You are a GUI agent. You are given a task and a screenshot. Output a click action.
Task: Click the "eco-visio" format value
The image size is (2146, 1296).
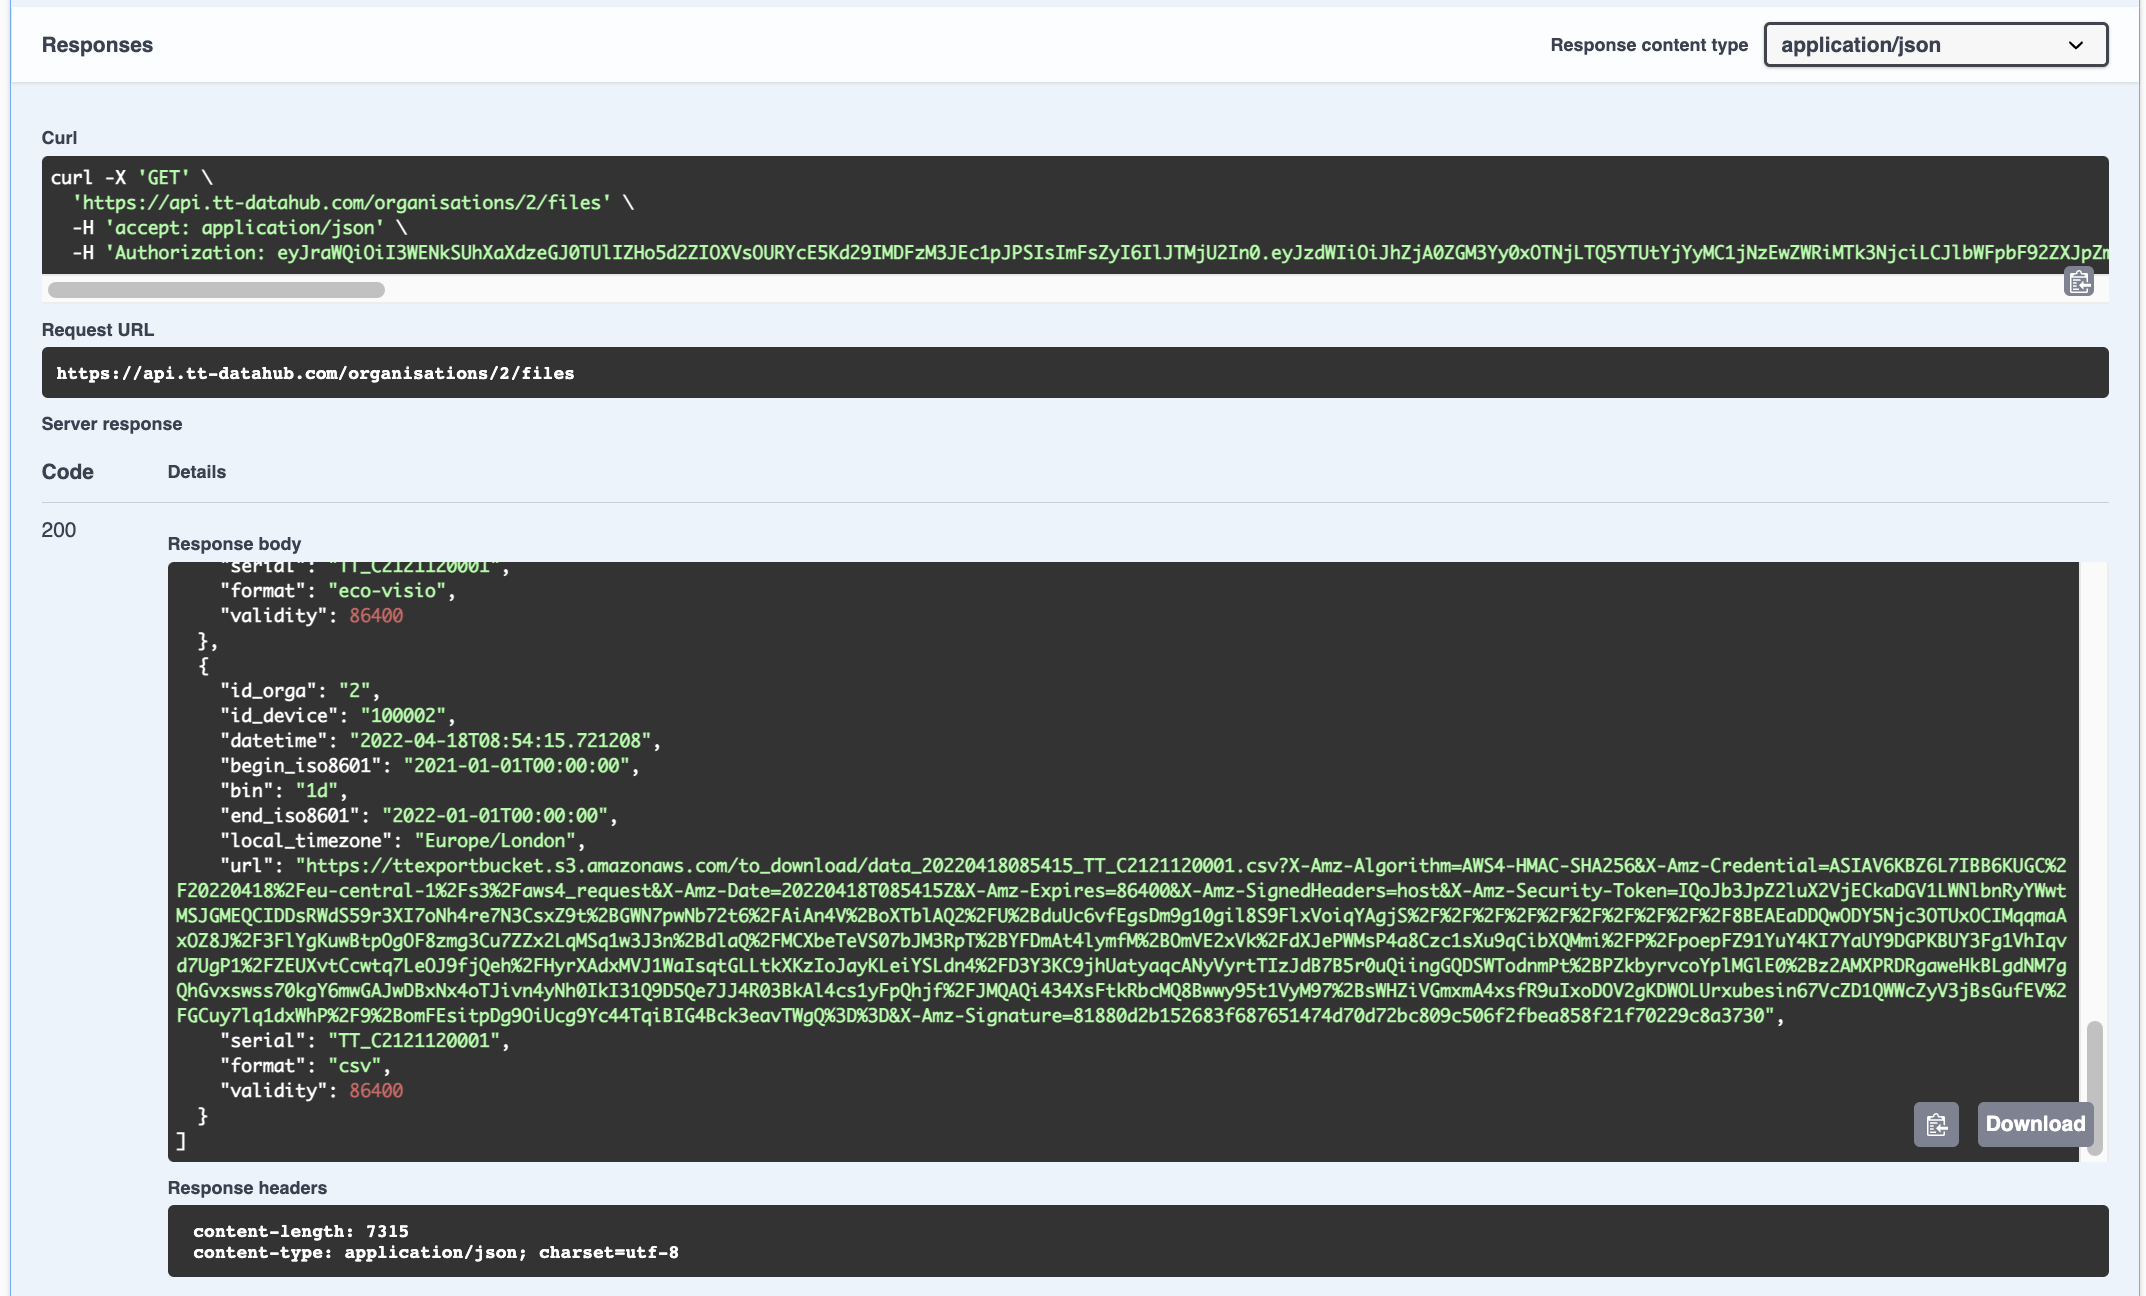pos(387,591)
